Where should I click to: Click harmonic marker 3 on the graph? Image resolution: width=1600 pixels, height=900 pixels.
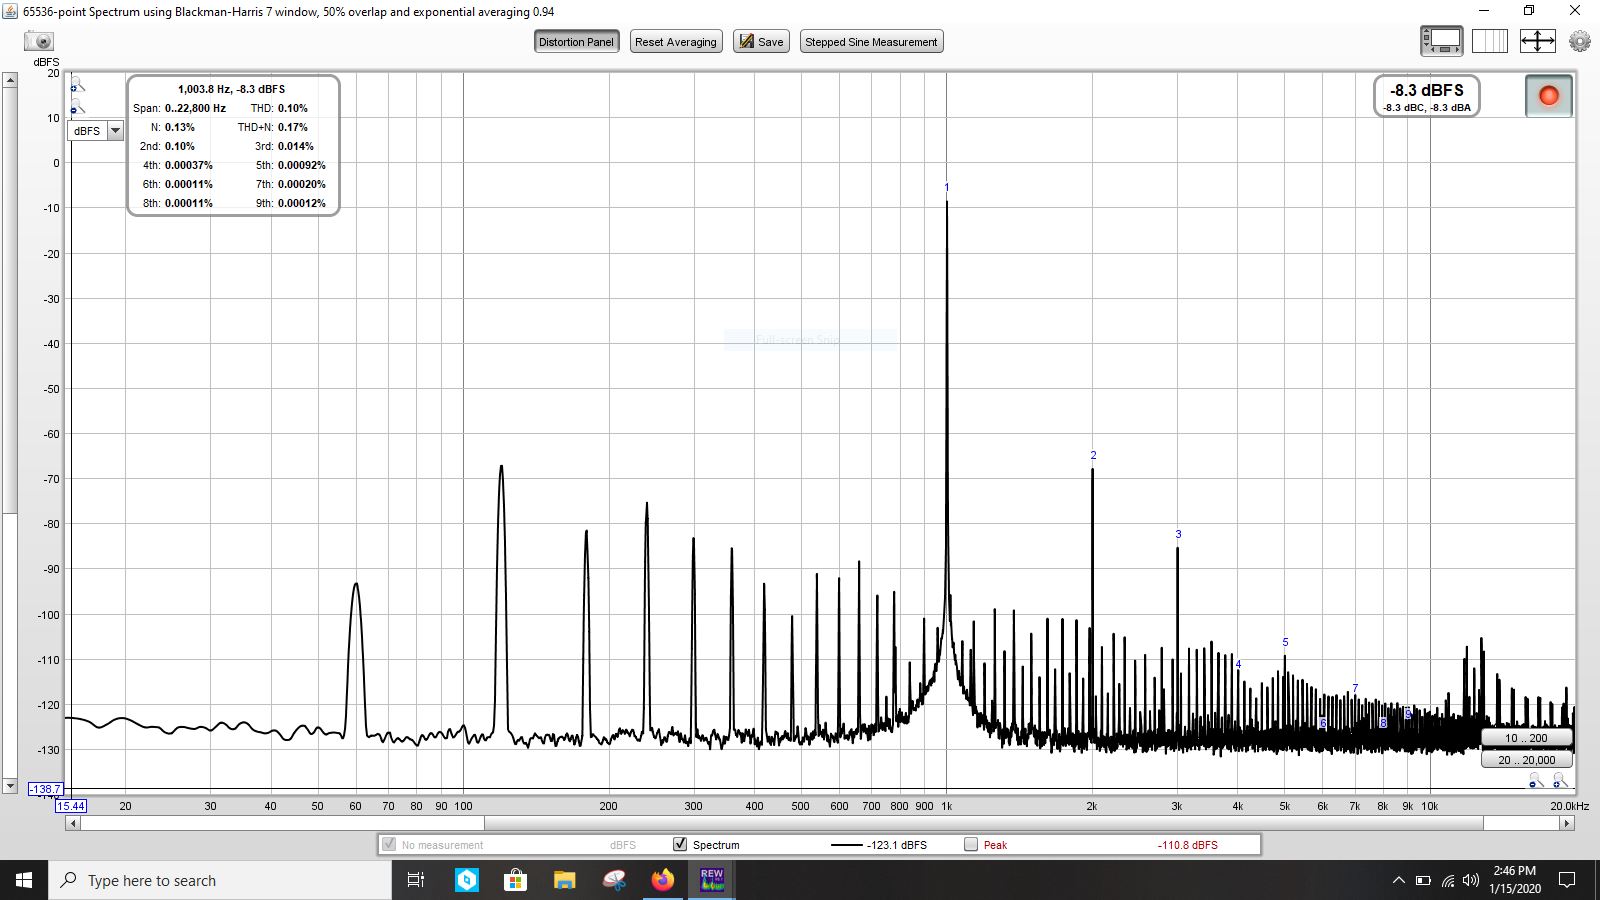click(1178, 535)
